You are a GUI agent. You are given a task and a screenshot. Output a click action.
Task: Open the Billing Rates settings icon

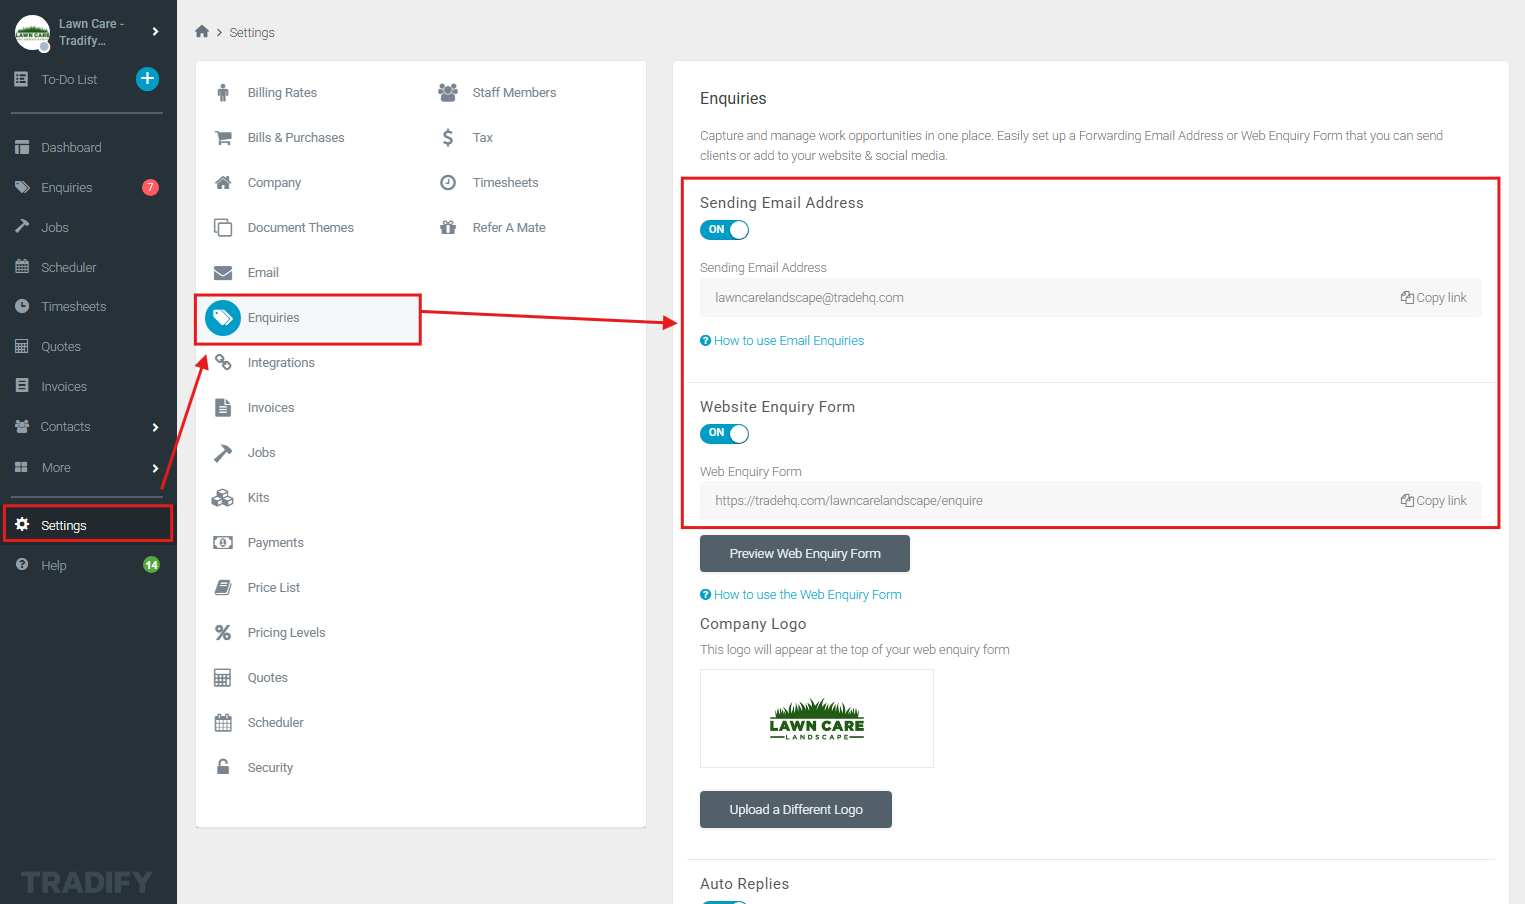pyautogui.click(x=223, y=92)
